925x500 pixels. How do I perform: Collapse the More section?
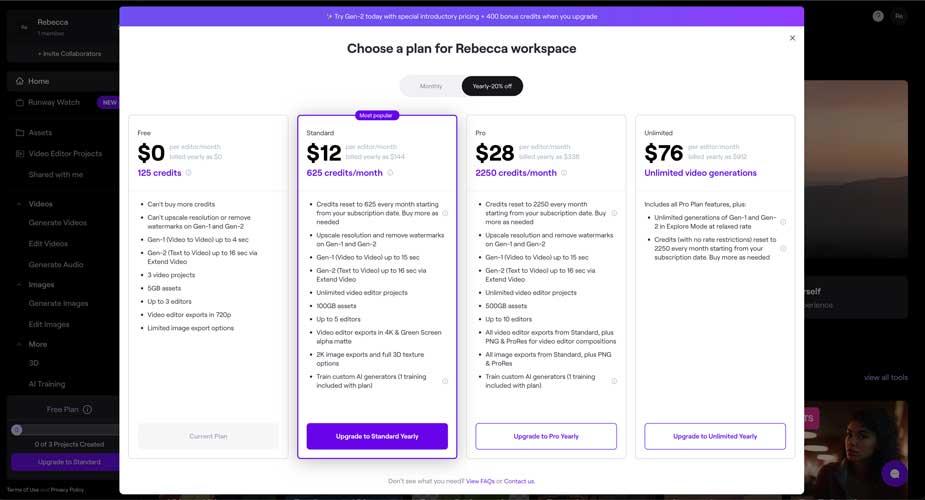coord(19,344)
